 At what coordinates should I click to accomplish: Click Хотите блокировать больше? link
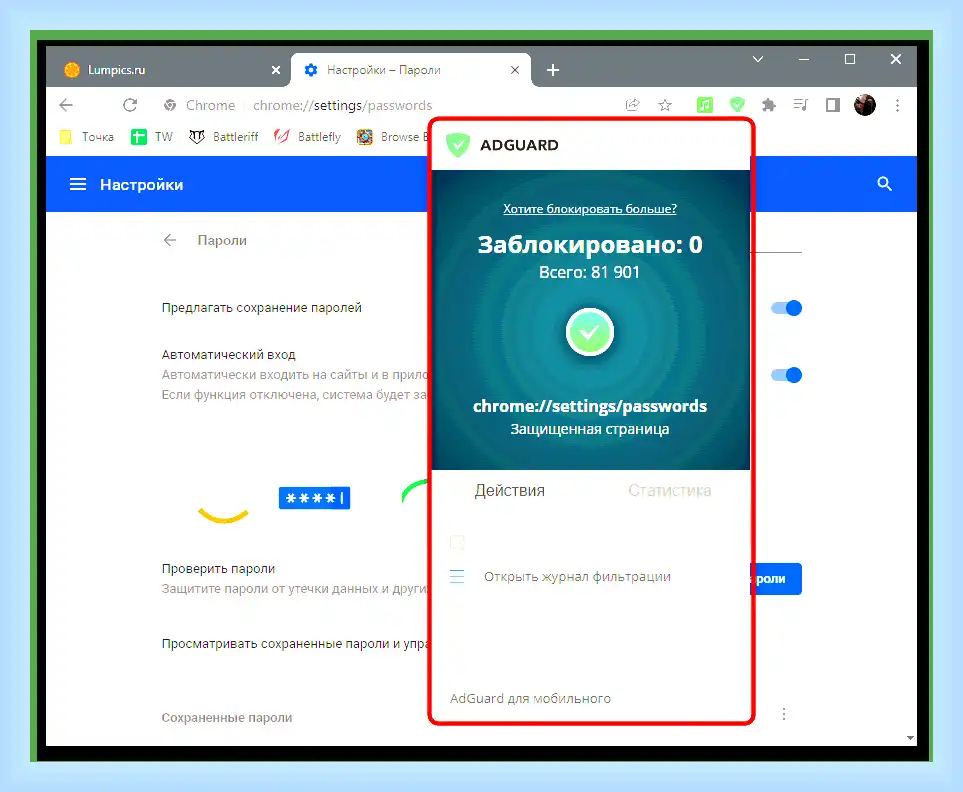click(590, 209)
